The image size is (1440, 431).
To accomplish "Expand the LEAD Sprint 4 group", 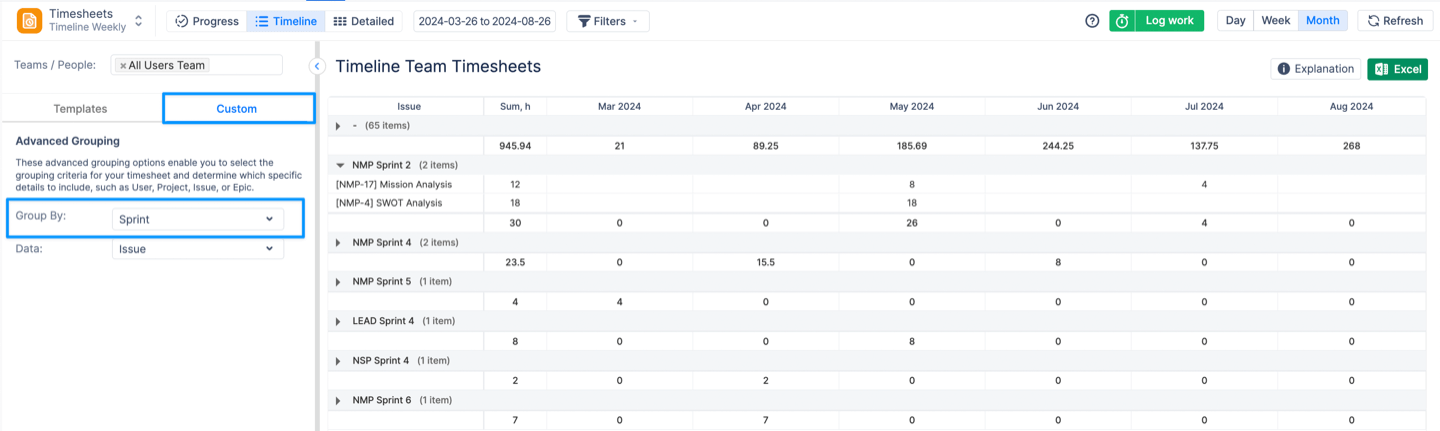I will [339, 321].
